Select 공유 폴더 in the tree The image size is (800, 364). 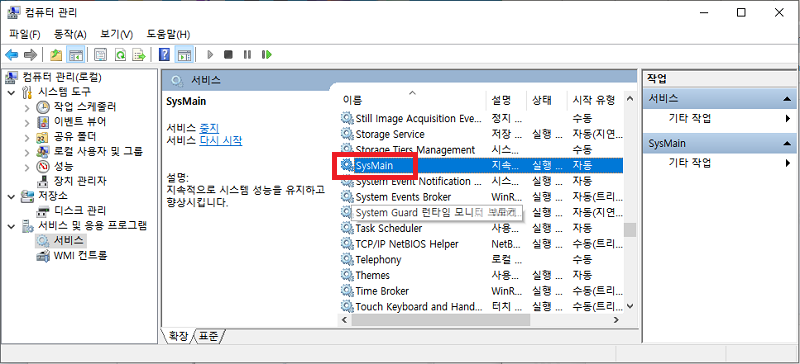click(x=74, y=136)
